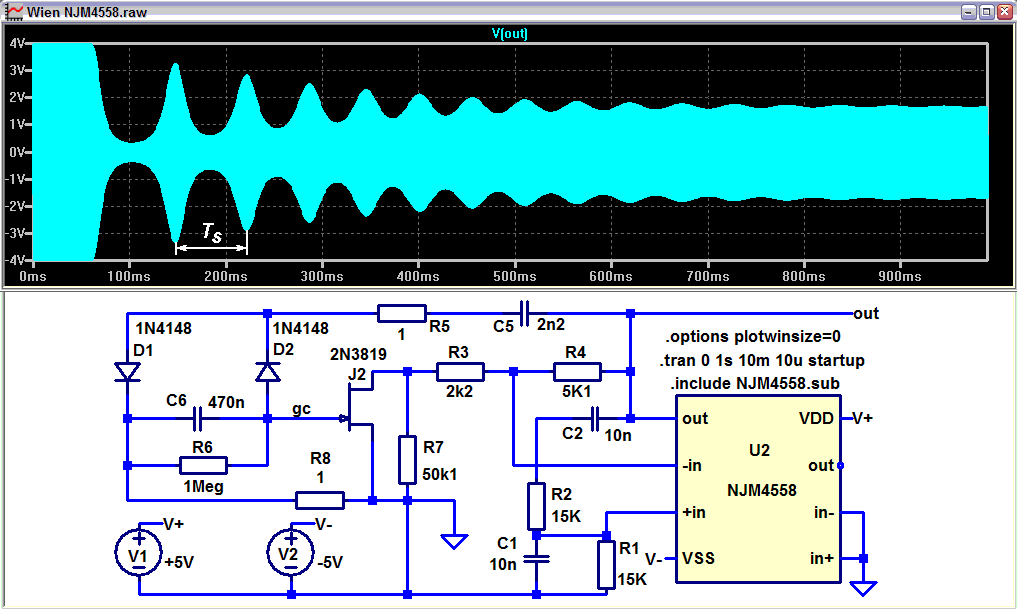
Task: Select capacitor C1 symbol
Action: 536,558
